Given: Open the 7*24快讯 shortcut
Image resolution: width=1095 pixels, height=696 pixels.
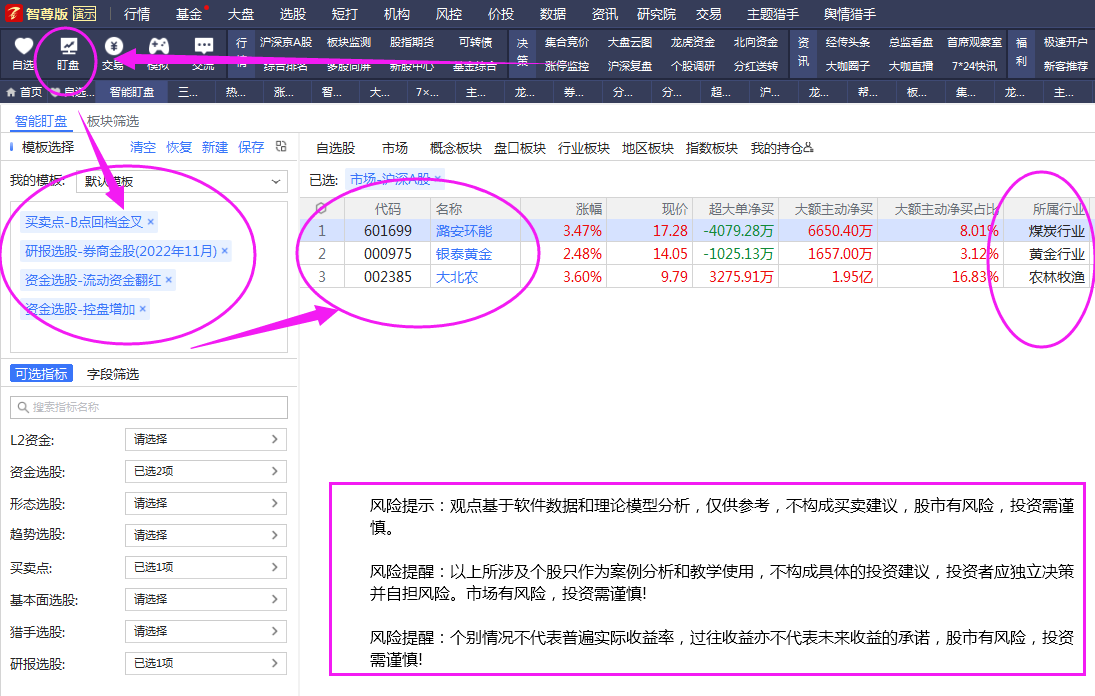Looking at the screenshot, I should 974,66.
